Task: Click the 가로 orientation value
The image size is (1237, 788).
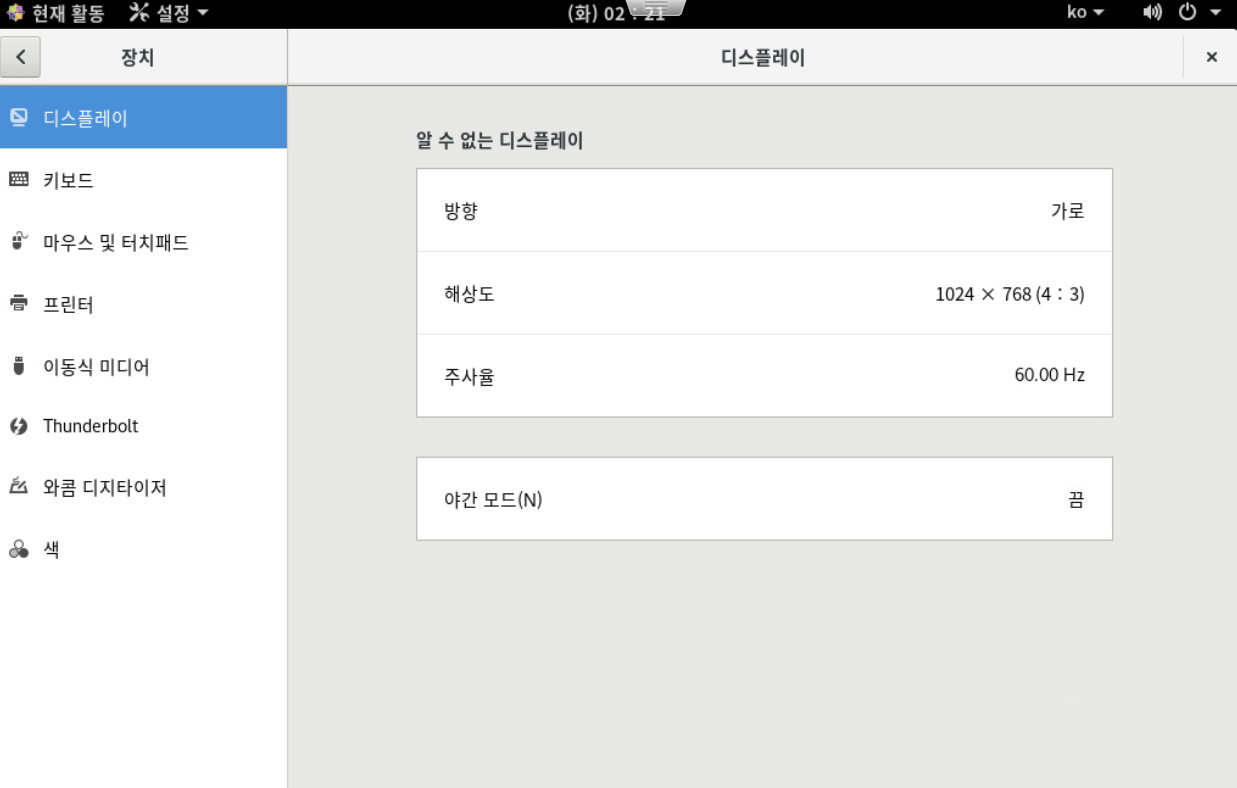Action: tap(1067, 211)
